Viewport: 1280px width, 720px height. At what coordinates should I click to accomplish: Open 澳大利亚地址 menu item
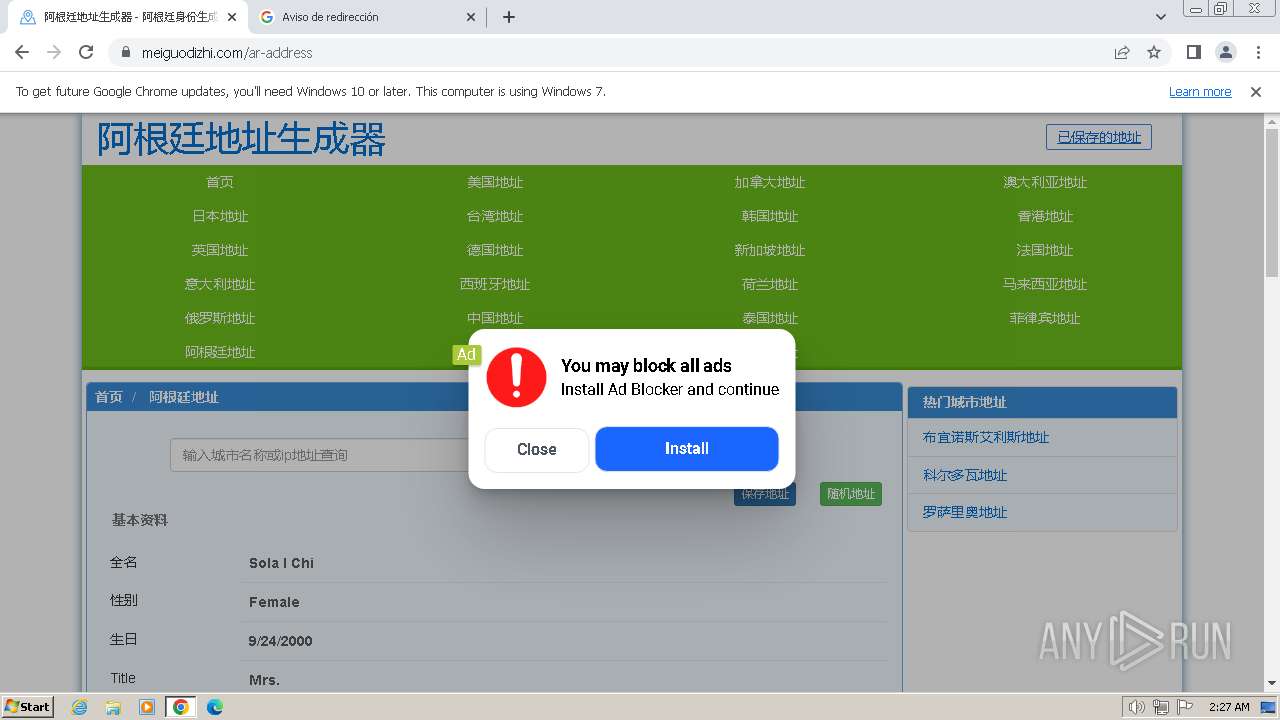1045,182
